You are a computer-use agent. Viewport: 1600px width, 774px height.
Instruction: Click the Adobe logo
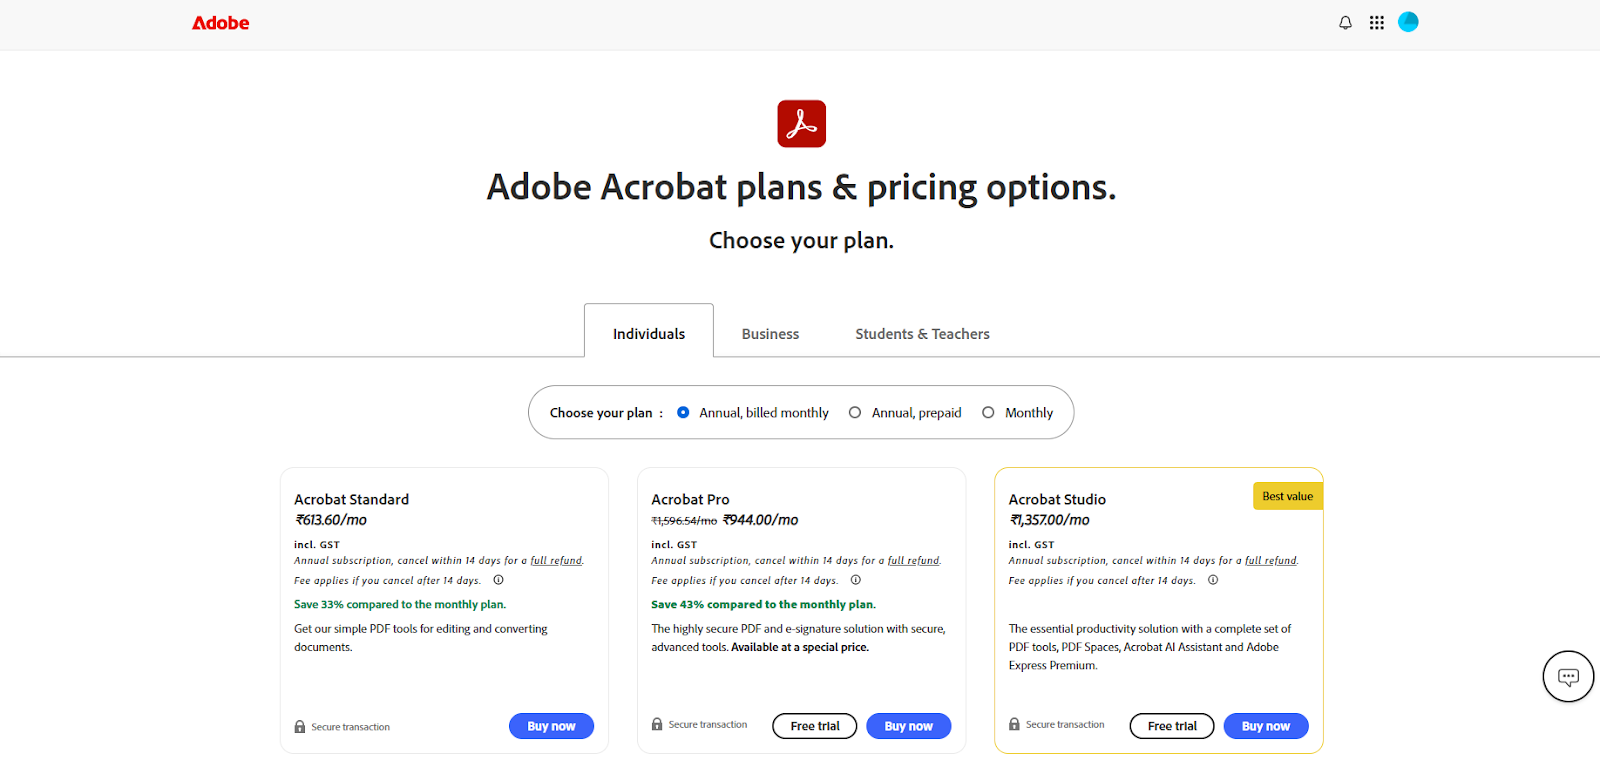pos(219,23)
